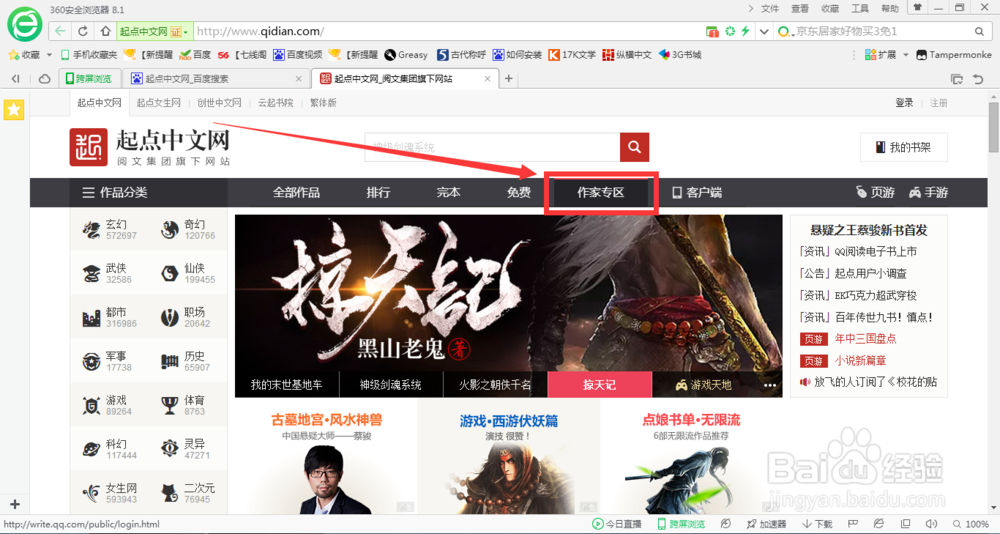Screen dimensions: 1000x534
Task: Open the 奇幻 category
Action: click(188, 230)
